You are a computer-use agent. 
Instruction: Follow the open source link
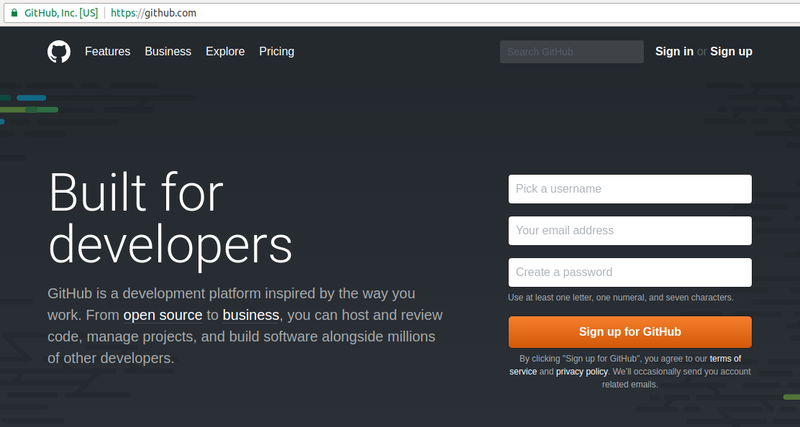click(163, 315)
